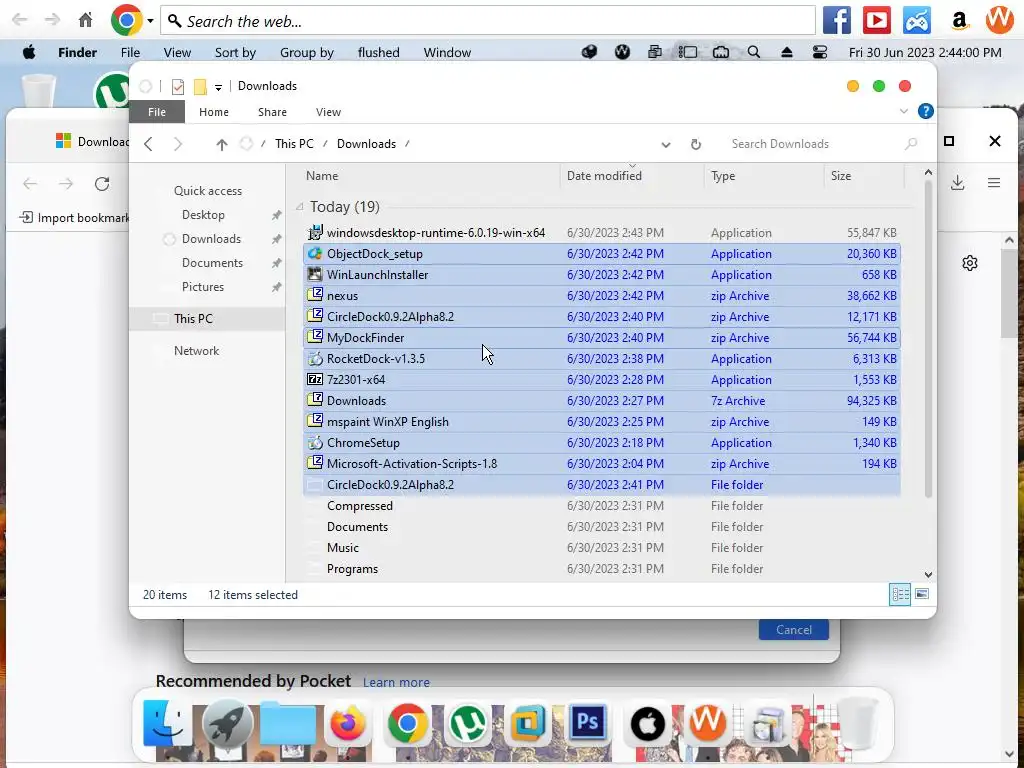Click the Apple menu logo
The width and height of the screenshot is (1024, 768).
point(29,52)
